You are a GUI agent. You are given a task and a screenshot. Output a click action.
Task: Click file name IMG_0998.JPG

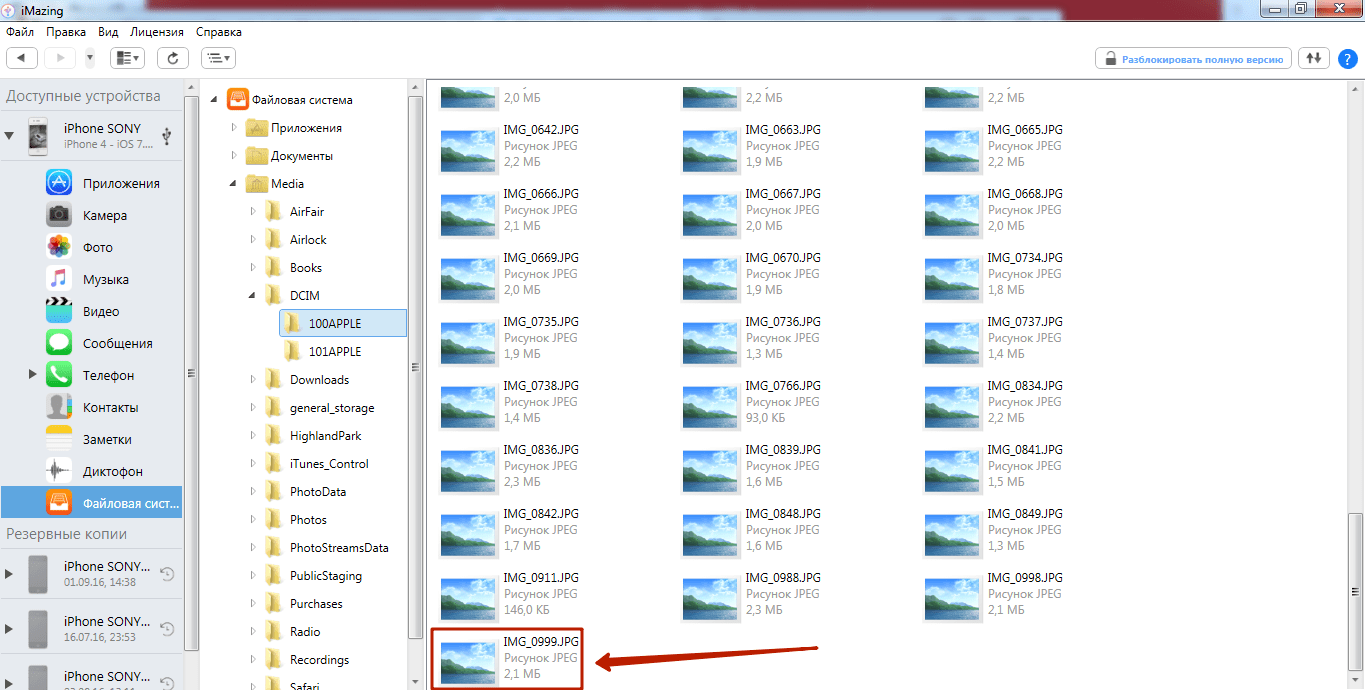coord(1025,578)
